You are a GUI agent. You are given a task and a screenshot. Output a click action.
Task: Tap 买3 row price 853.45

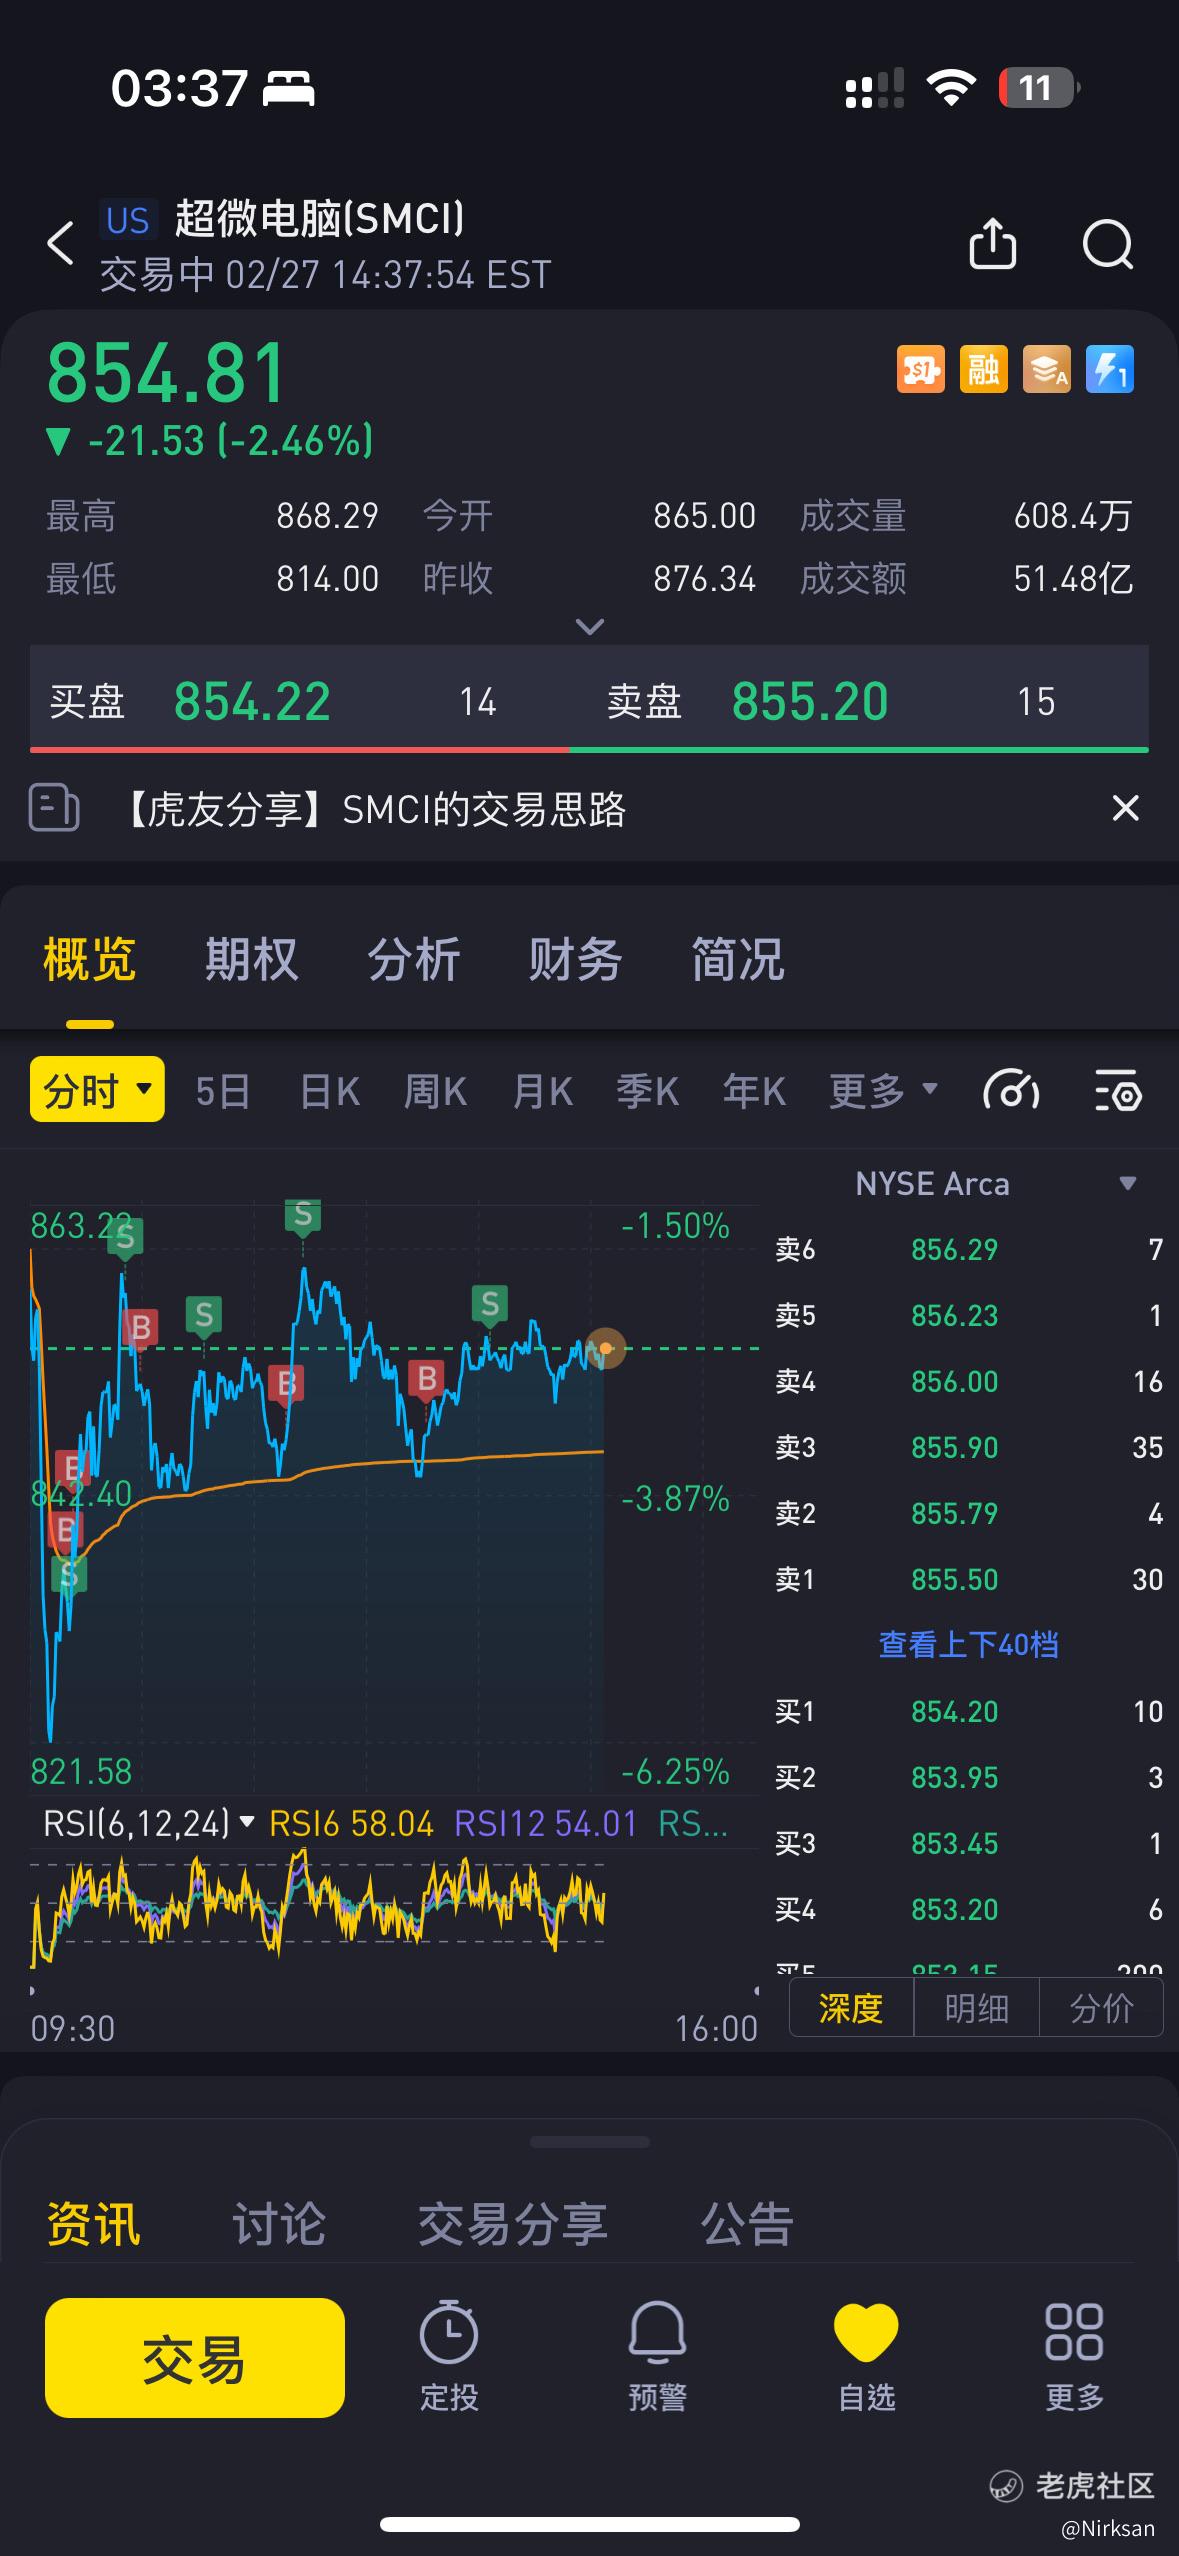coord(955,1843)
